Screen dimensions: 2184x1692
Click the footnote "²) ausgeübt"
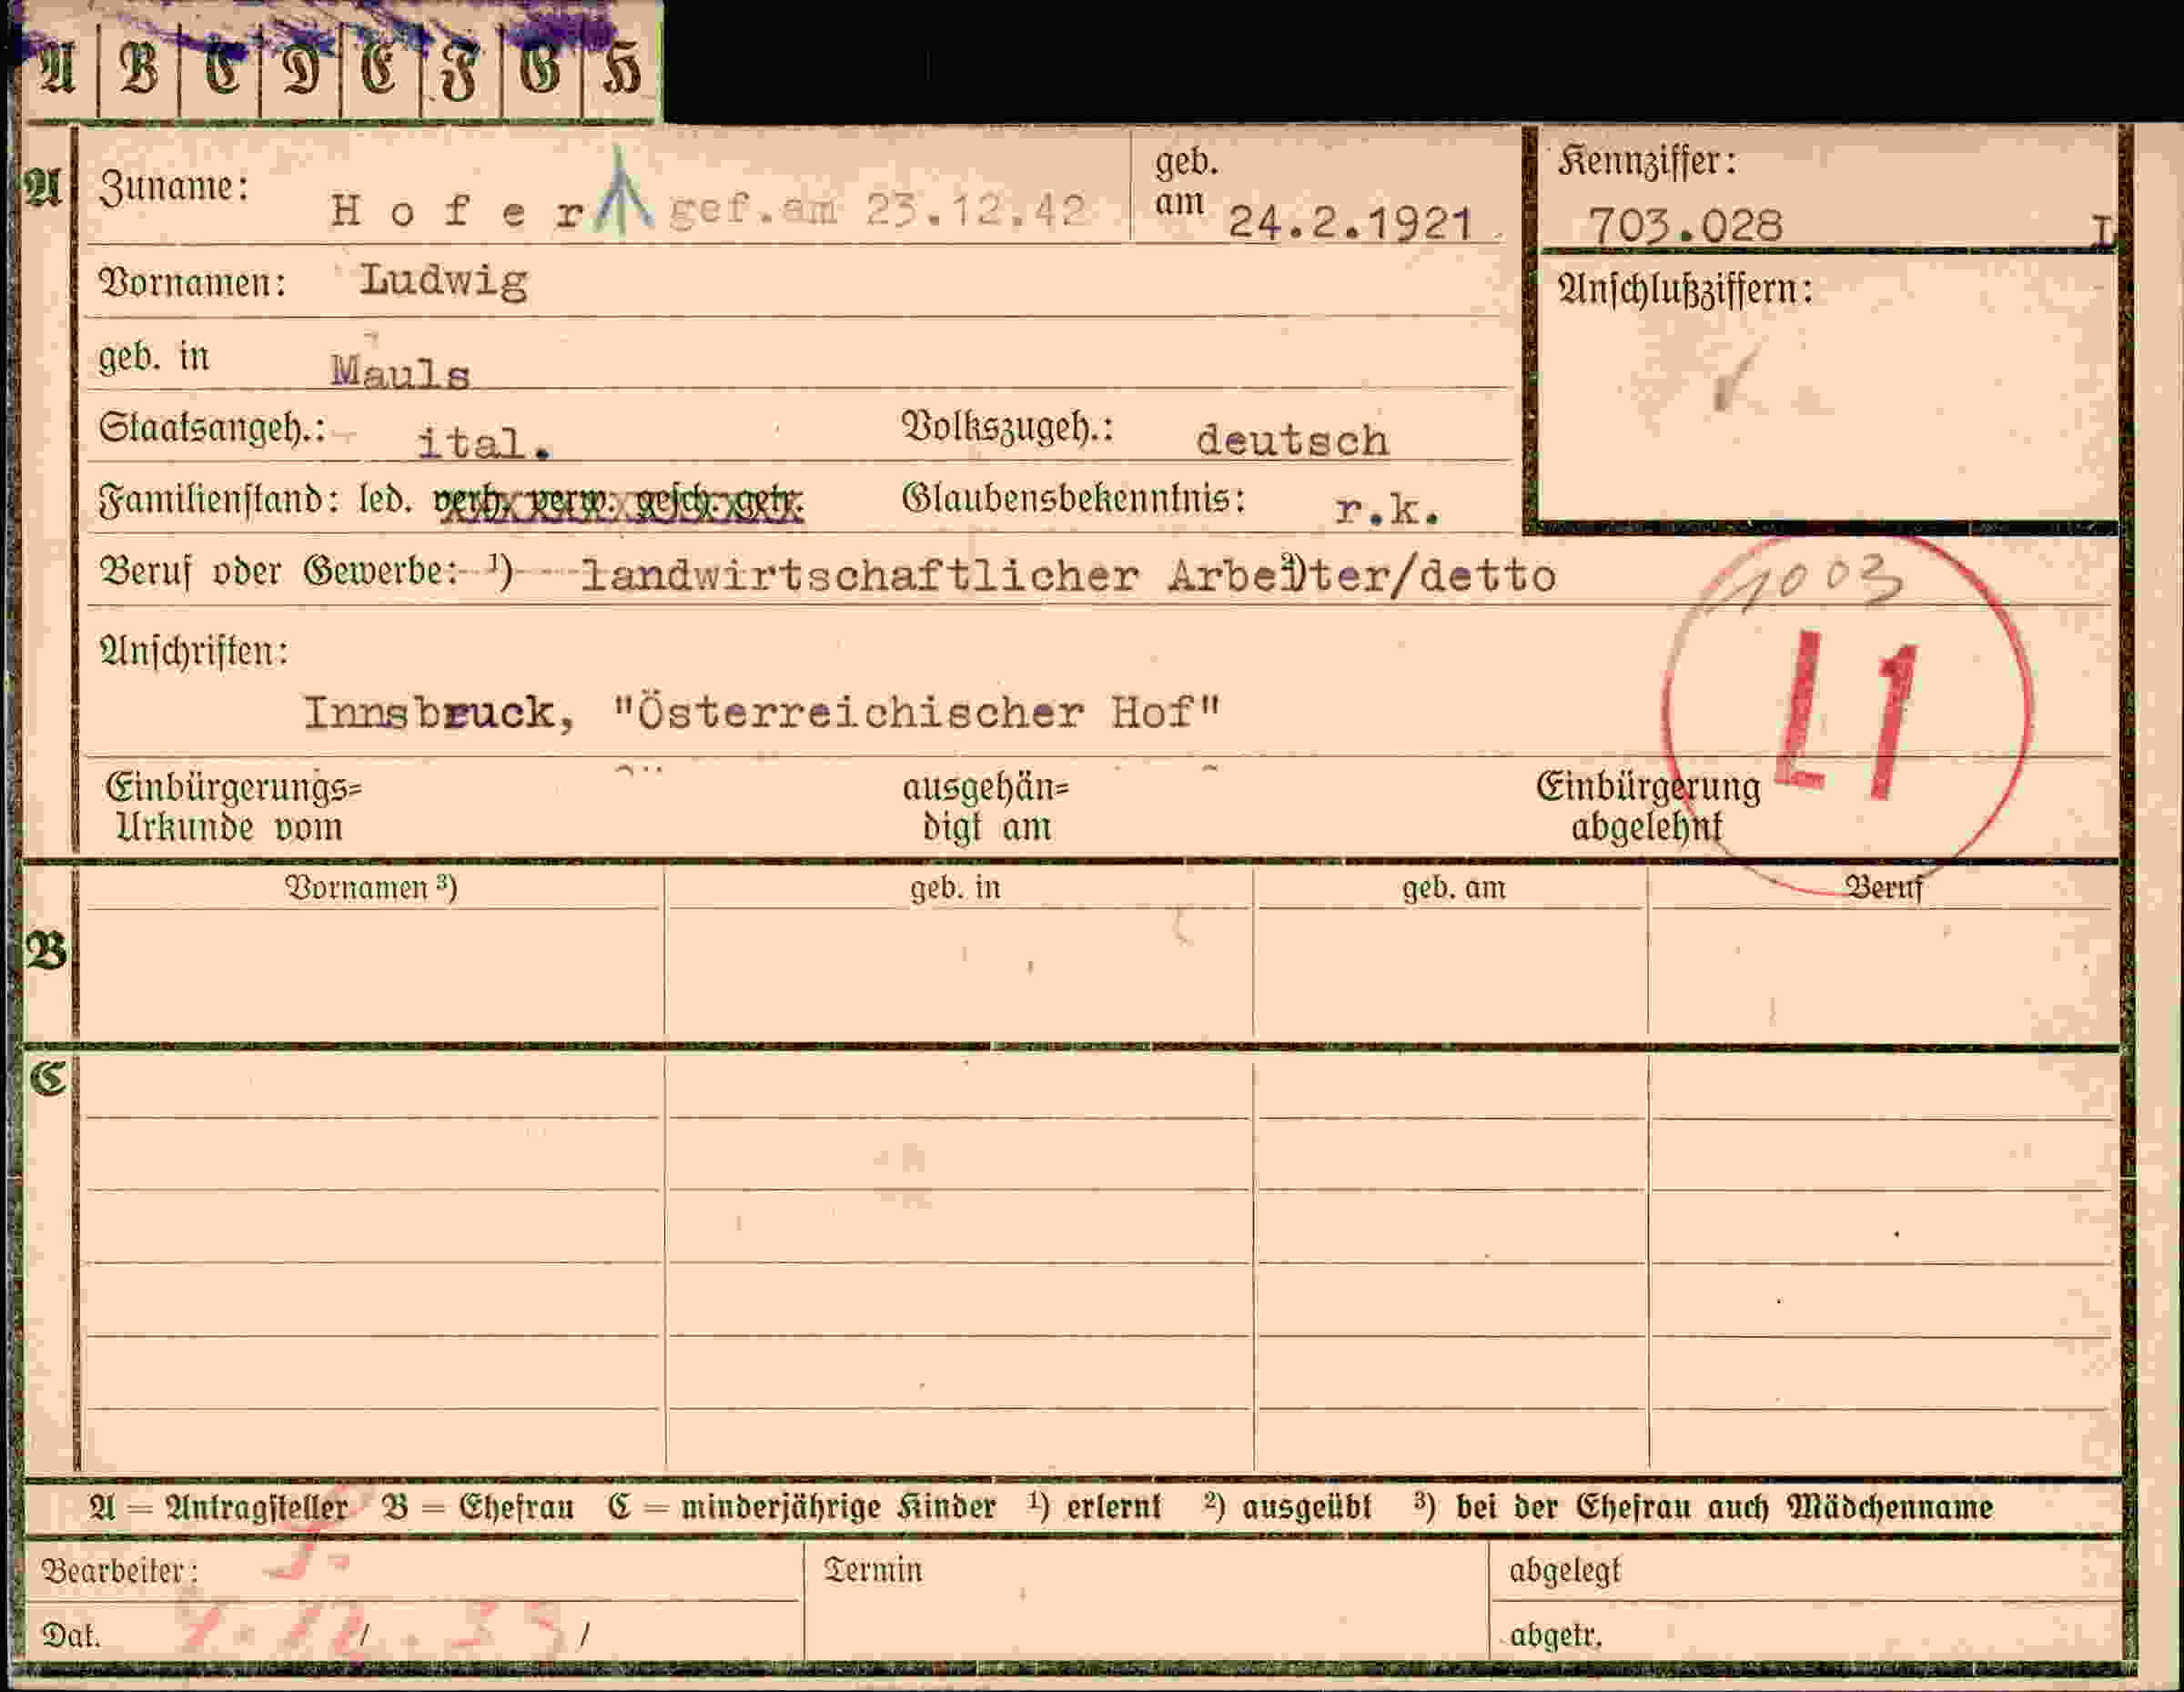1288,1506
